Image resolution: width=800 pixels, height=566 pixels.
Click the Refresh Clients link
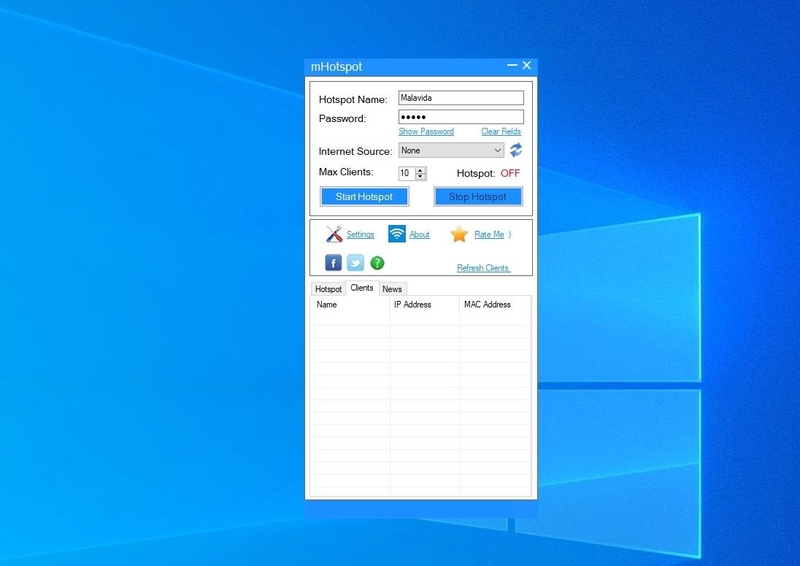(483, 268)
